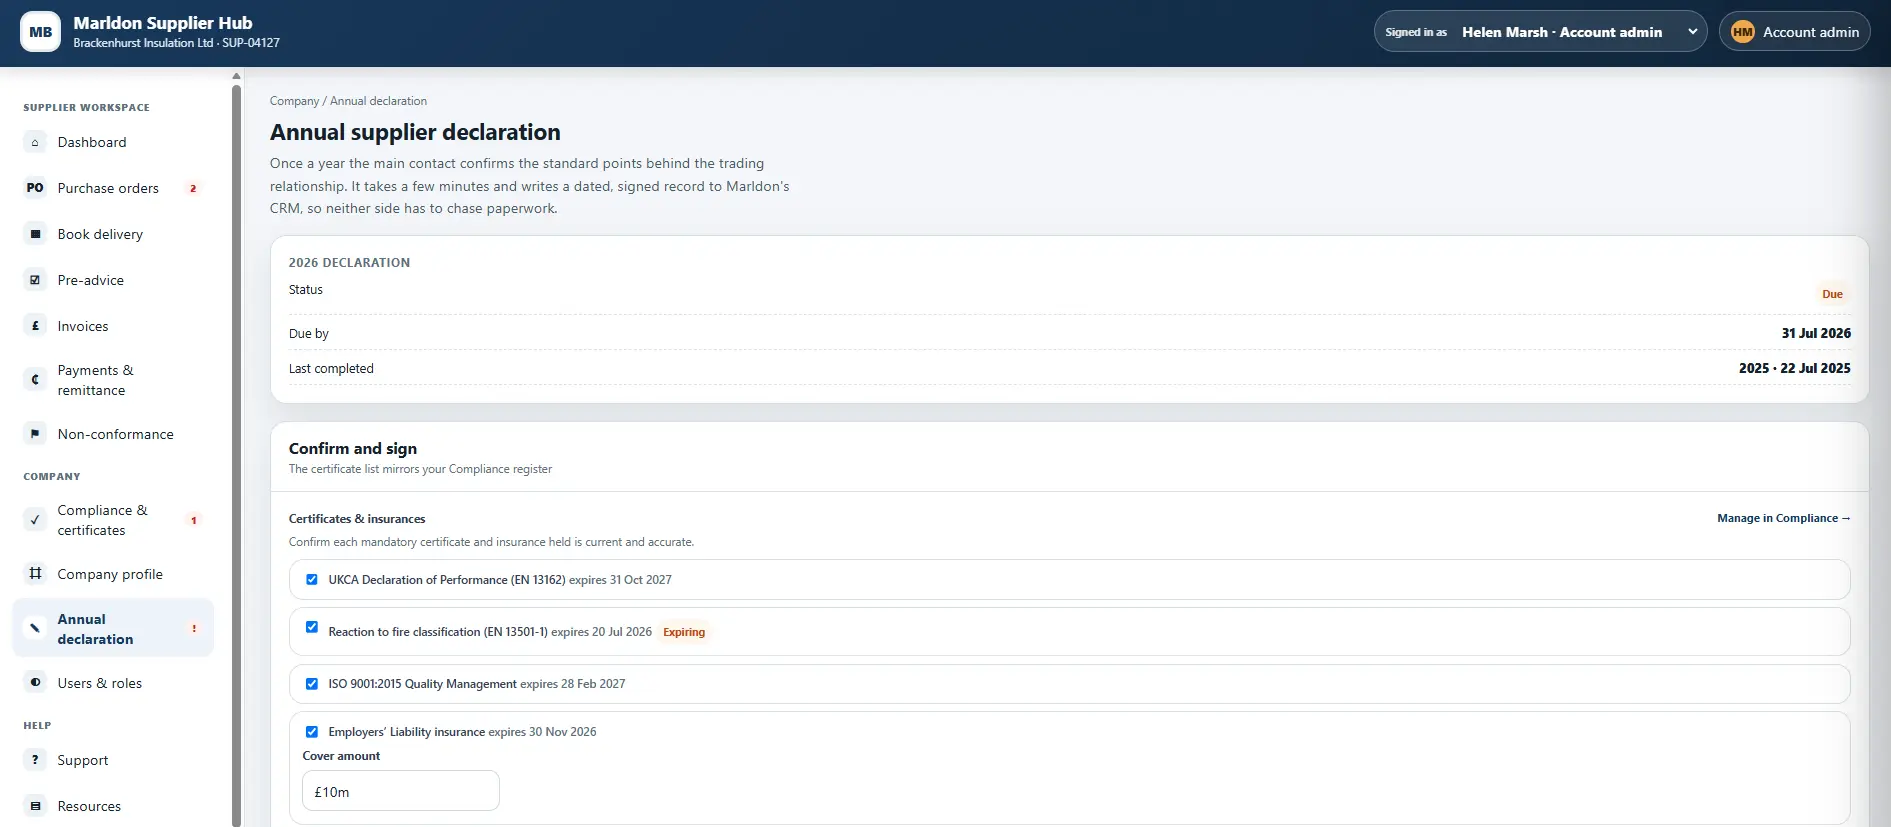Uncheck ISO 9001:2015 Quality Management checkbox
Screen dimensions: 1891x827
pyautogui.click(x=312, y=684)
